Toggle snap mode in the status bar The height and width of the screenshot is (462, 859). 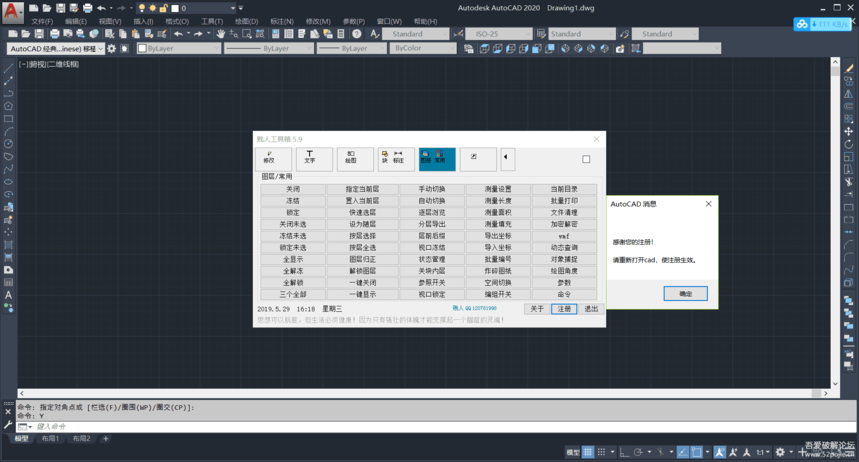pos(601,452)
